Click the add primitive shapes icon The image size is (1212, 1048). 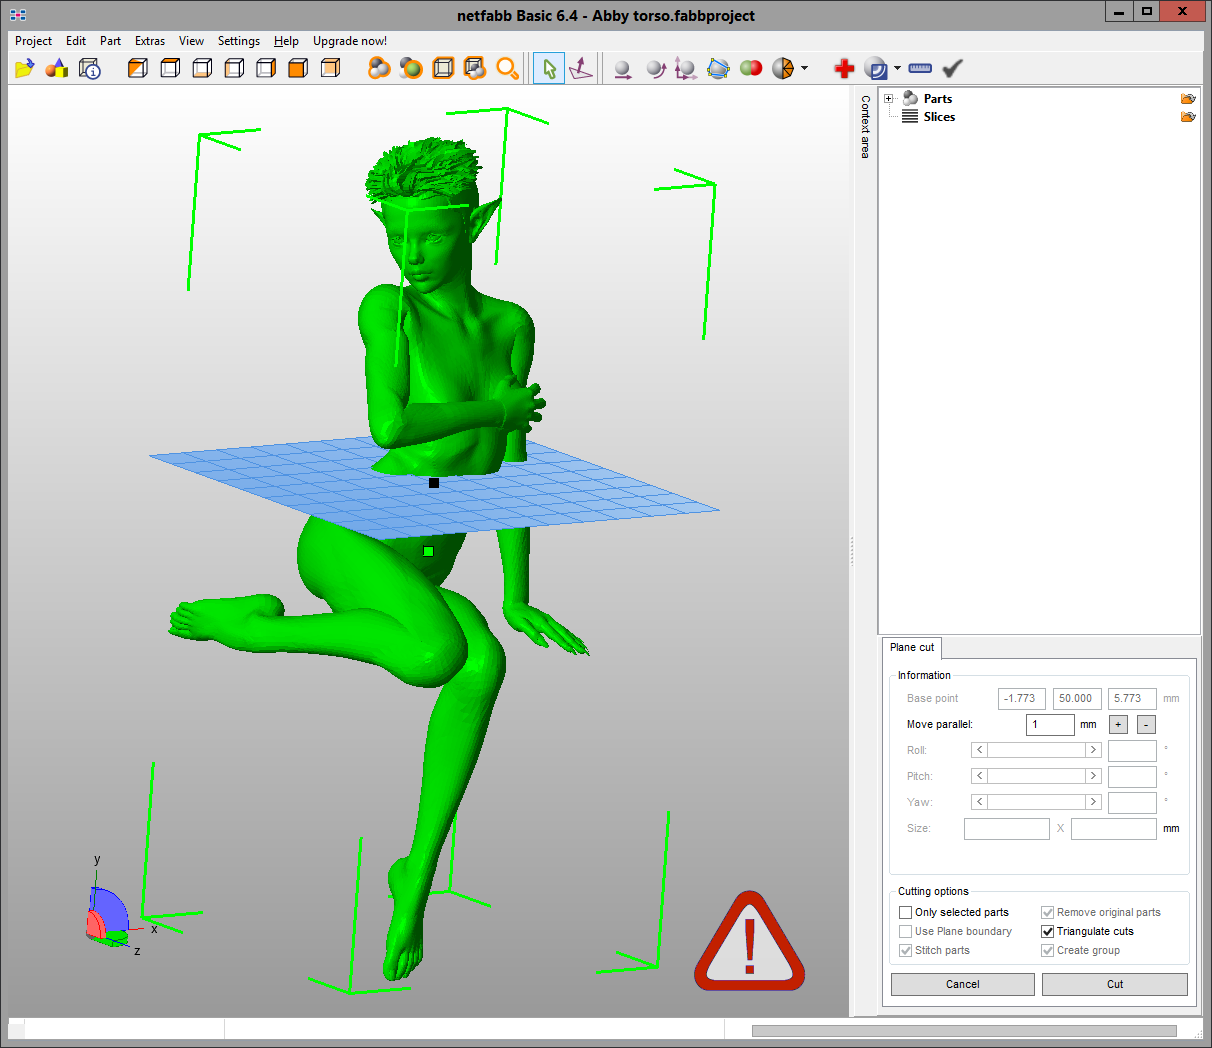pos(57,68)
